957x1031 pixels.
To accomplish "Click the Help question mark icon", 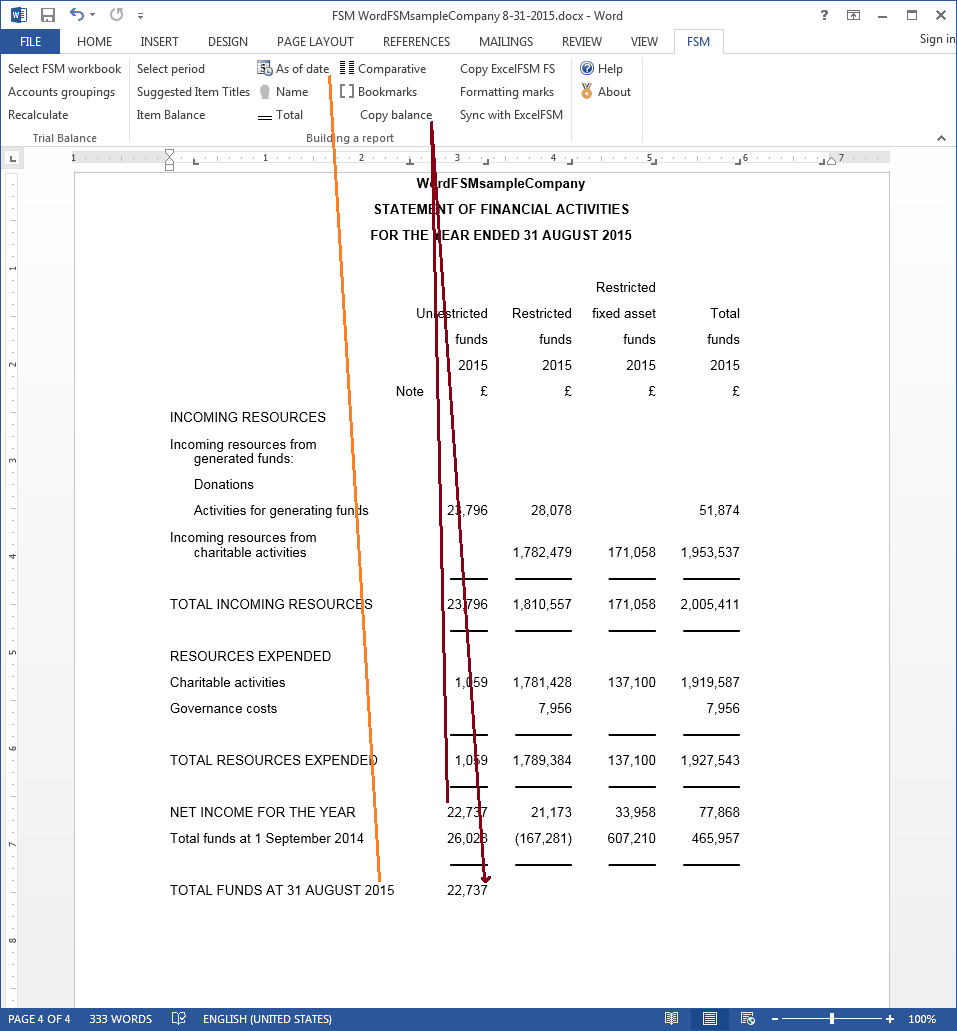I will (x=587, y=68).
